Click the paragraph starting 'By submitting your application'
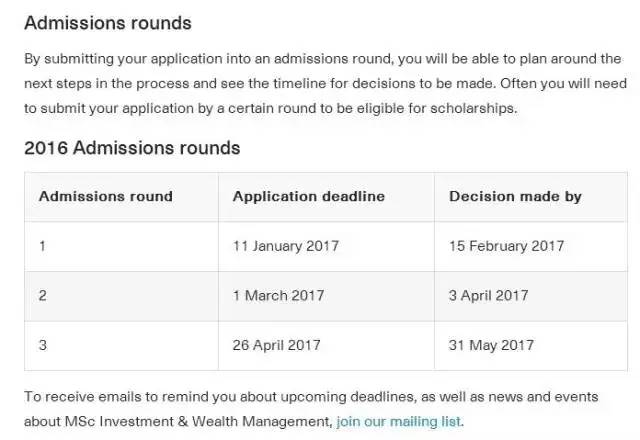 pos(325,84)
